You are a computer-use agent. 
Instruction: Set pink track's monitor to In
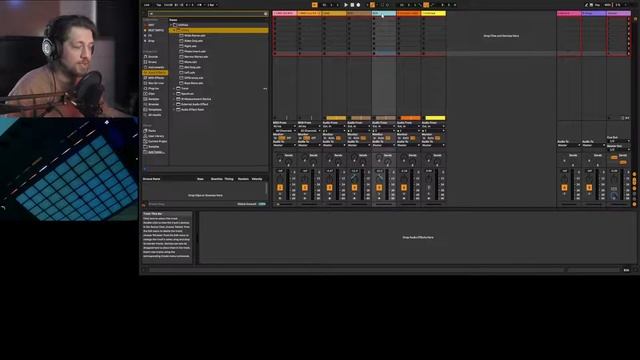coord(276,138)
